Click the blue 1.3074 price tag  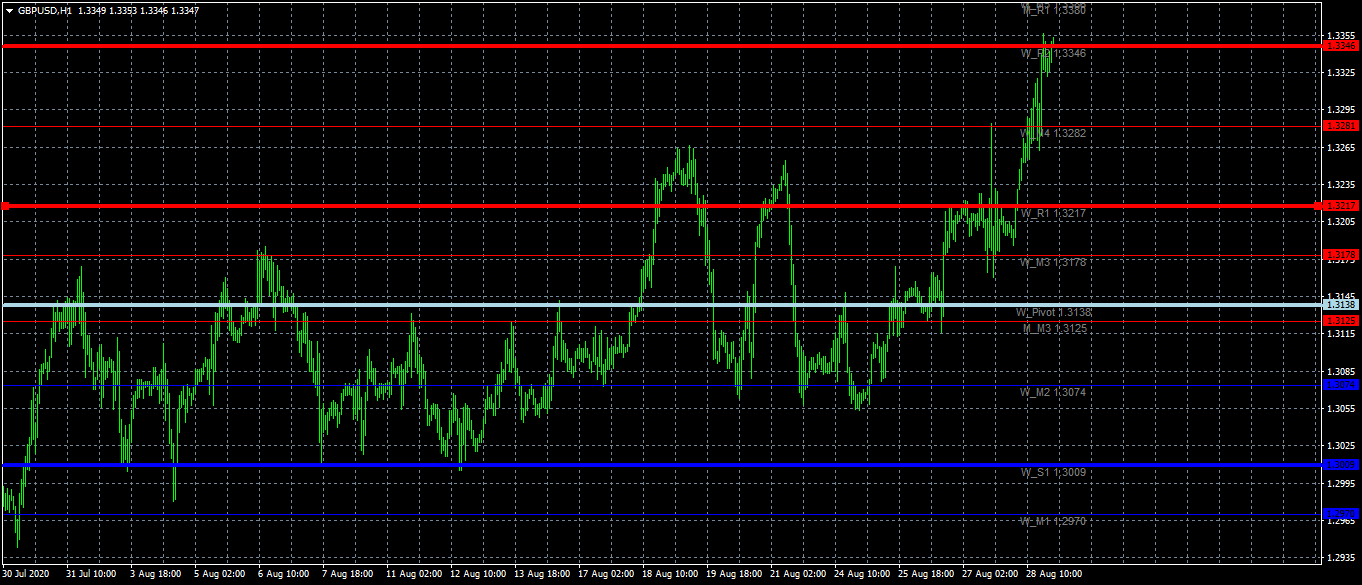pos(1340,384)
